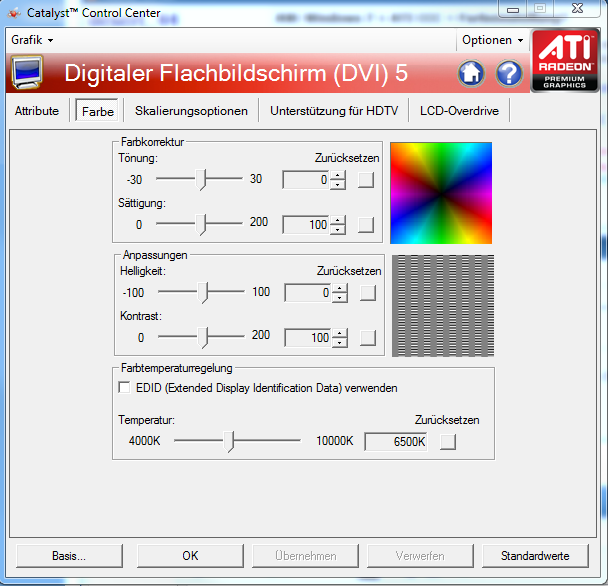Reset Sättigung with its Zurücksetzen button
Screen dimensions: 608x586
pos(366,225)
